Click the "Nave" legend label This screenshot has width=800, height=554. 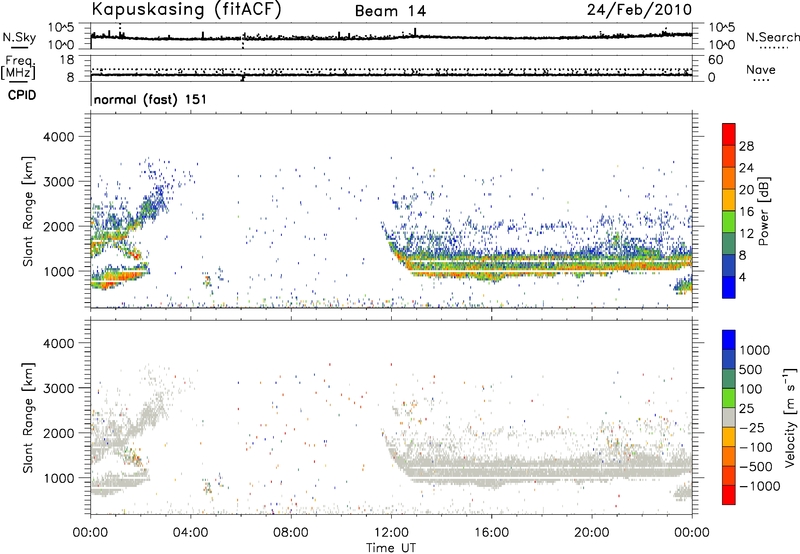pyautogui.click(x=761, y=70)
